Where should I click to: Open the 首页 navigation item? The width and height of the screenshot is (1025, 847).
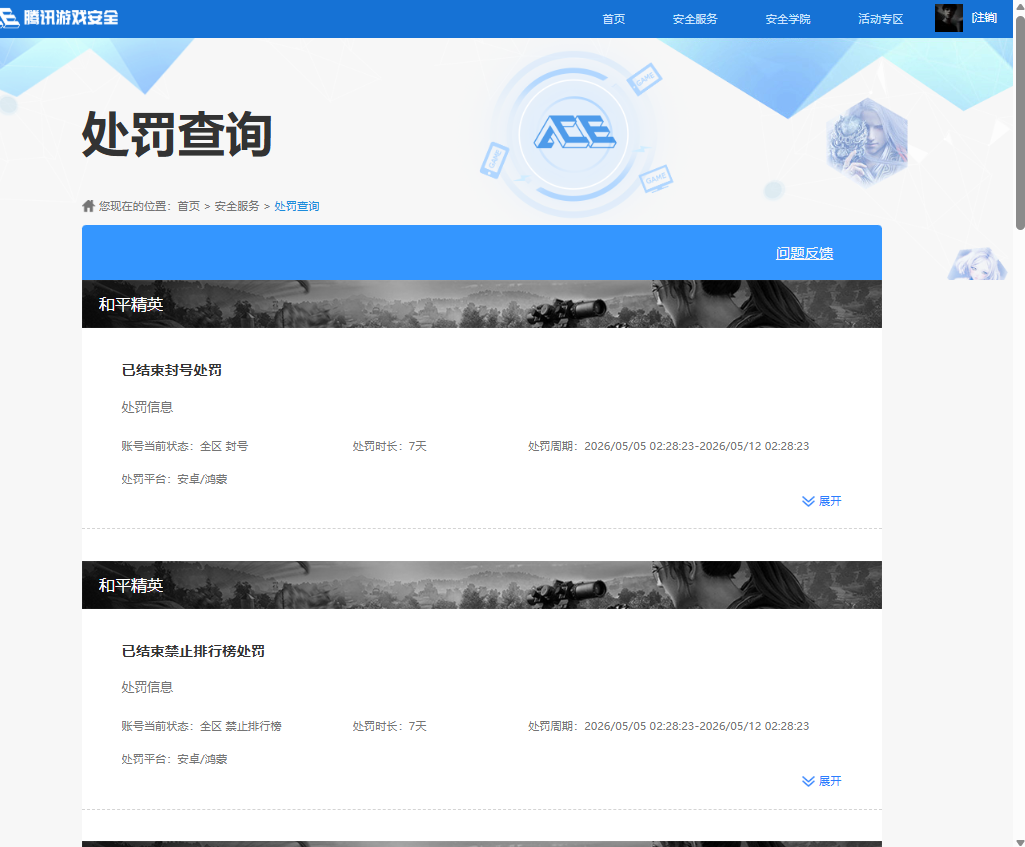(x=613, y=19)
